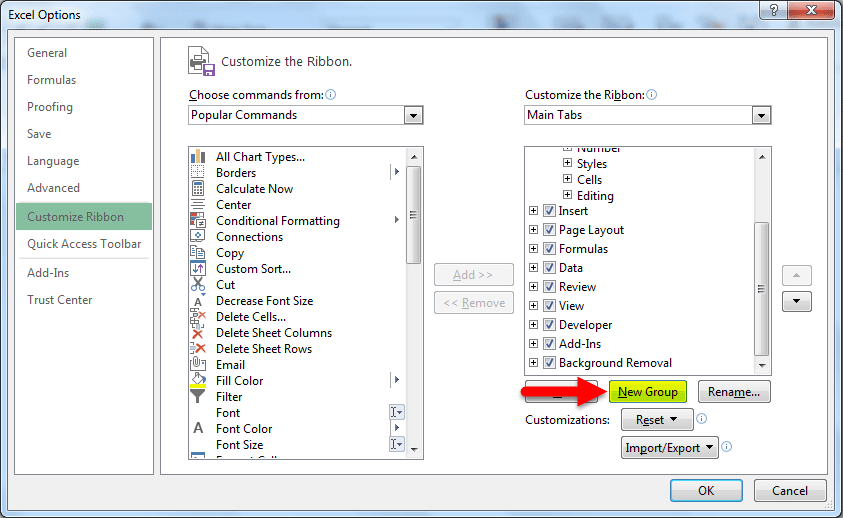This screenshot has width=843, height=518.
Task: Click the Delete Sheet Rows icon
Action: tap(198, 348)
